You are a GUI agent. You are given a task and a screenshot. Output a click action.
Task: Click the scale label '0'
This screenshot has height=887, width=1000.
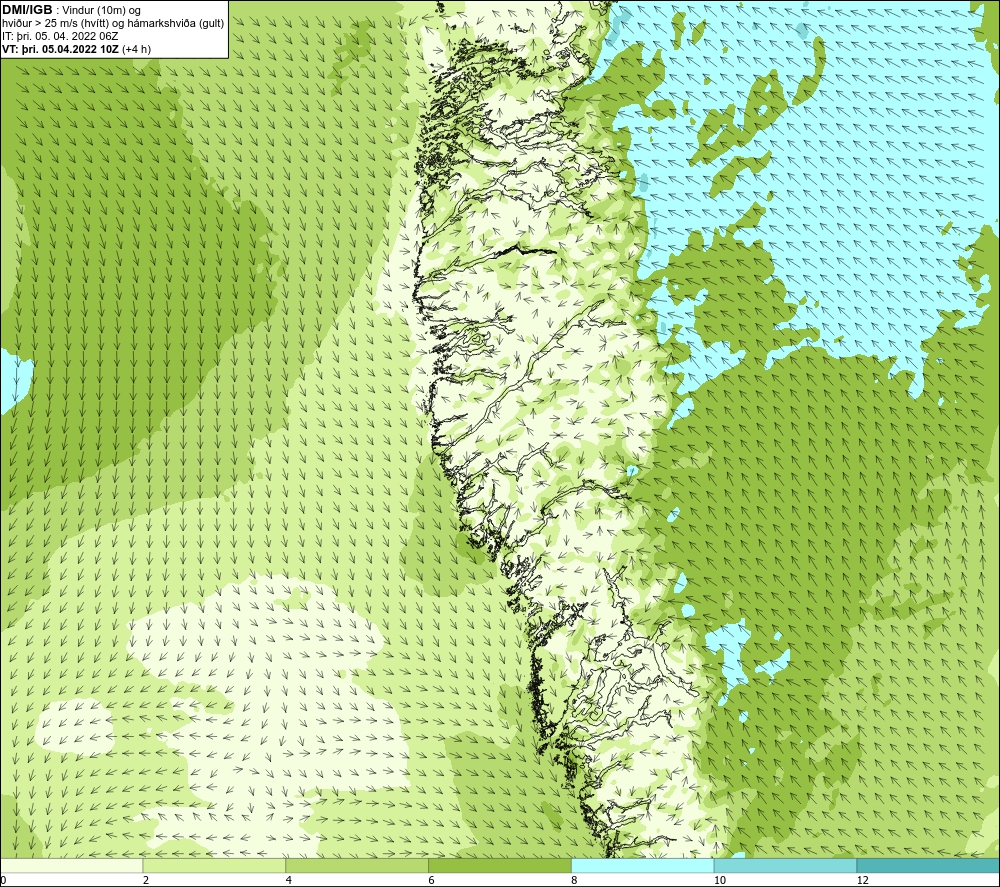(x=4, y=880)
